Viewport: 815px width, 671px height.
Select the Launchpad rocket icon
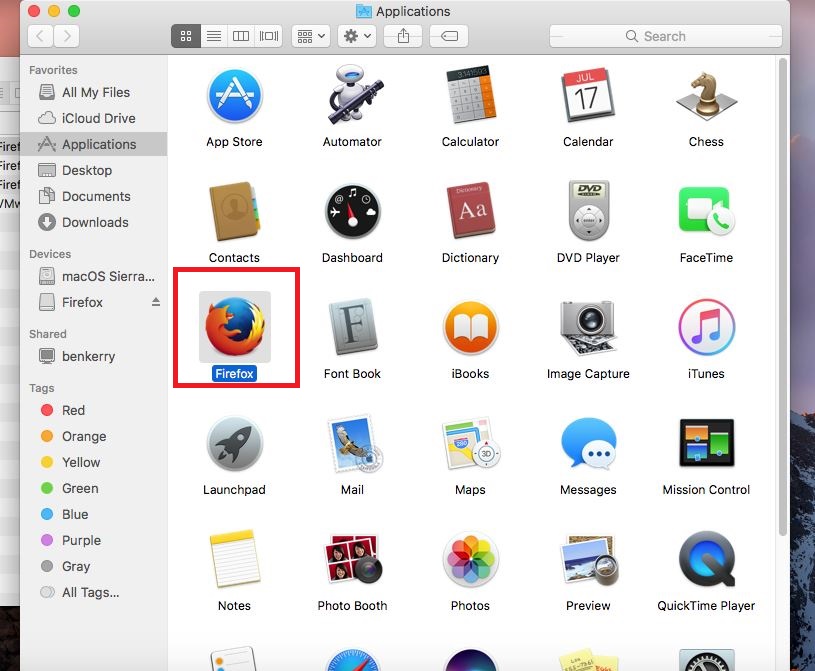[234, 443]
